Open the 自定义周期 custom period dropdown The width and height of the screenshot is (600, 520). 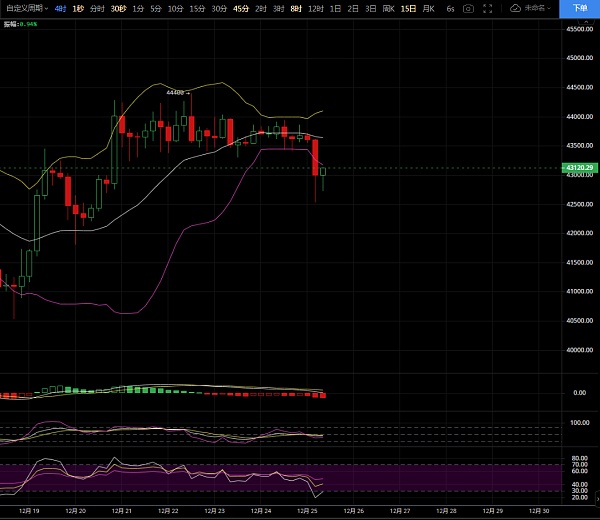click(x=26, y=8)
